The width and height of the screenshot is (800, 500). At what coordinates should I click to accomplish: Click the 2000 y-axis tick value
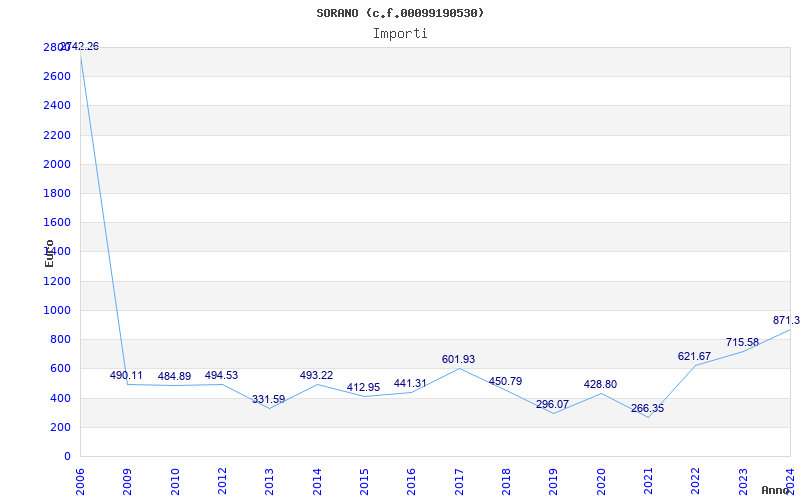coord(57,164)
